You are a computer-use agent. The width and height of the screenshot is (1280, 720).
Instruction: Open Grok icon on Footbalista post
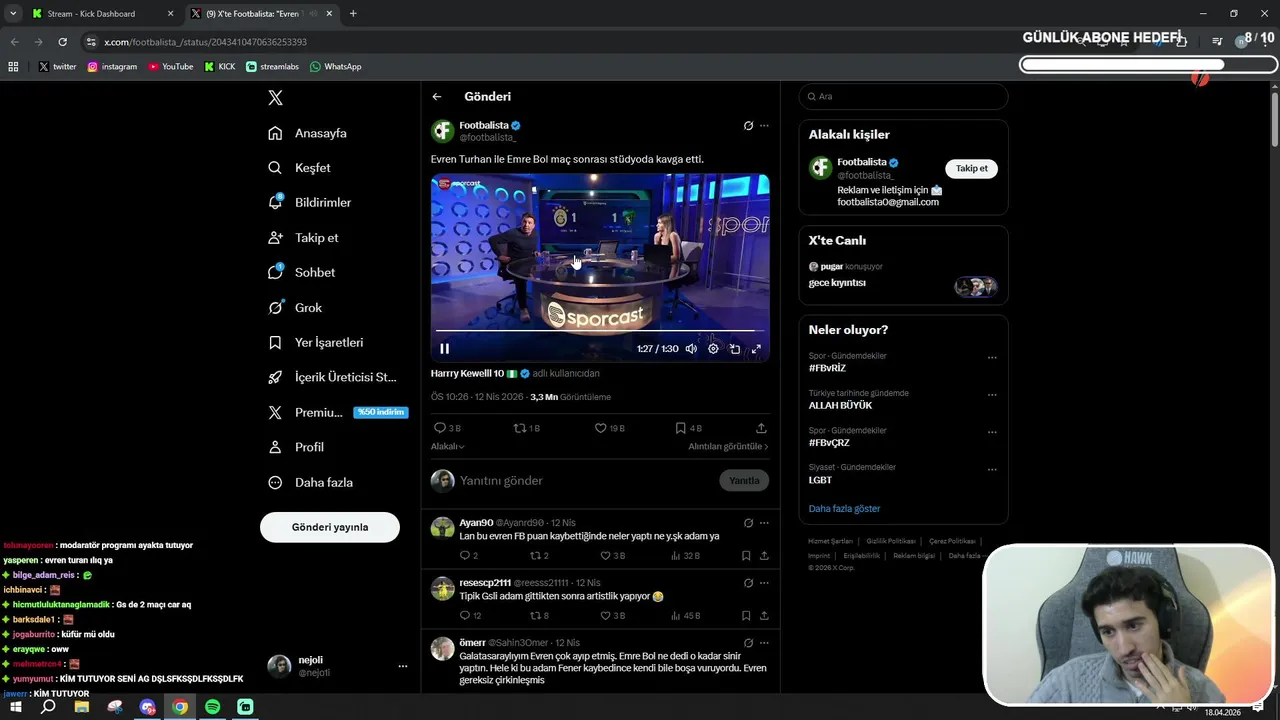point(748,126)
